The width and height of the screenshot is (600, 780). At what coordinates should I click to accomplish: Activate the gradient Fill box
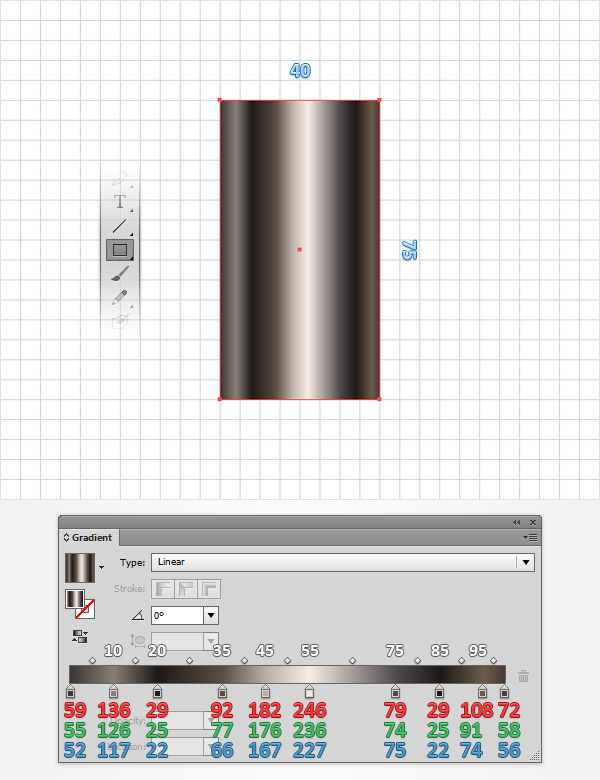click(x=75, y=598)
